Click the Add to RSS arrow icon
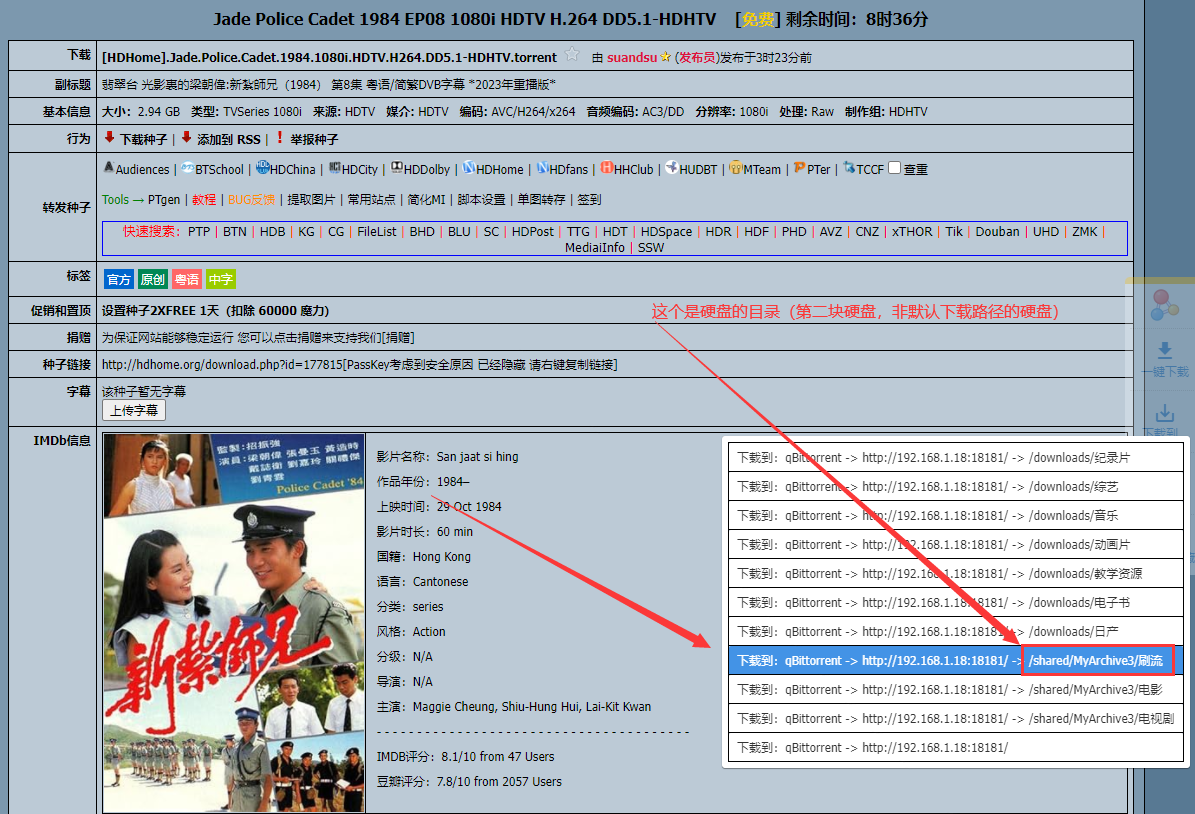Image resolution: width=1195 pixels, height=814 pixels. [186, 137]
